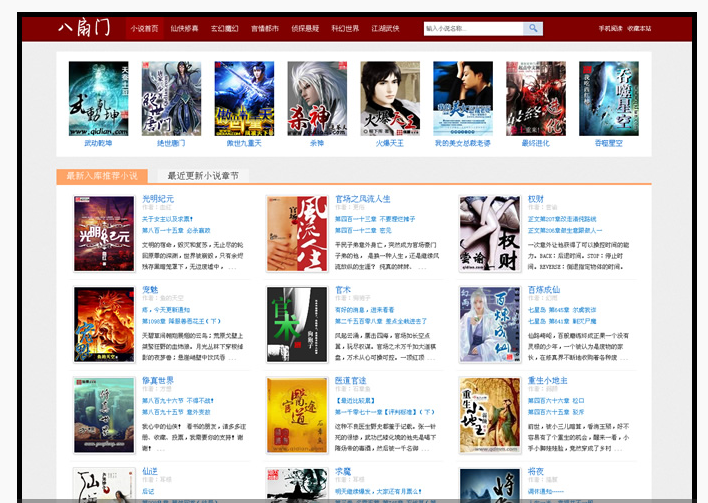Open chapter 第四百一十三章 under 官场之风流人生
This screenshot has height=503, width=708.
[x=375, y=219]
